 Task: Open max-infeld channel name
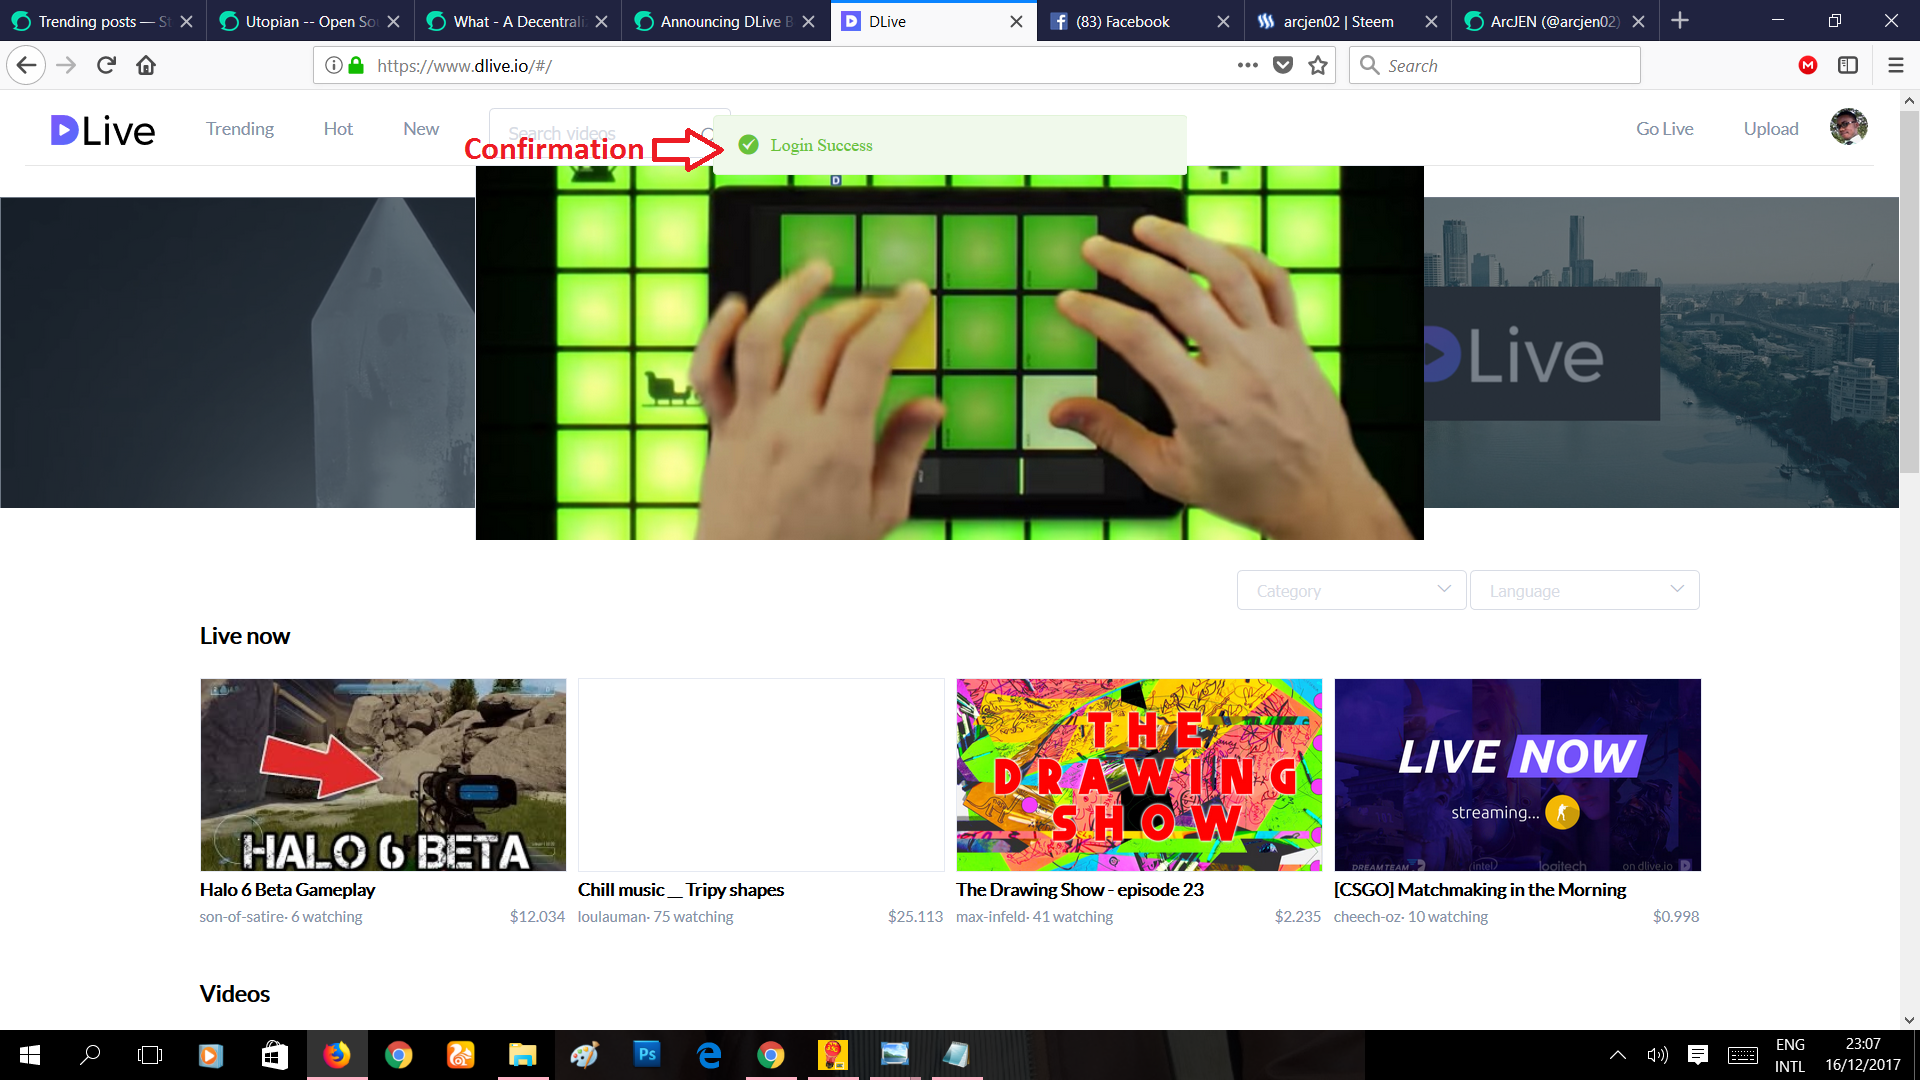coord(990,917)
